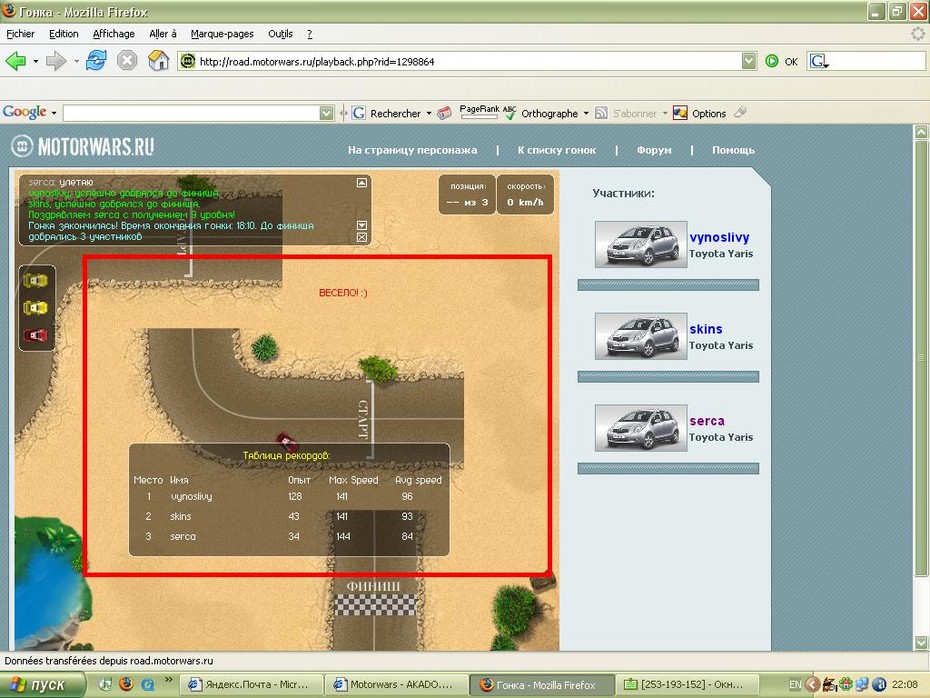Select the first yellow car icon

click(x=36, y=280)
